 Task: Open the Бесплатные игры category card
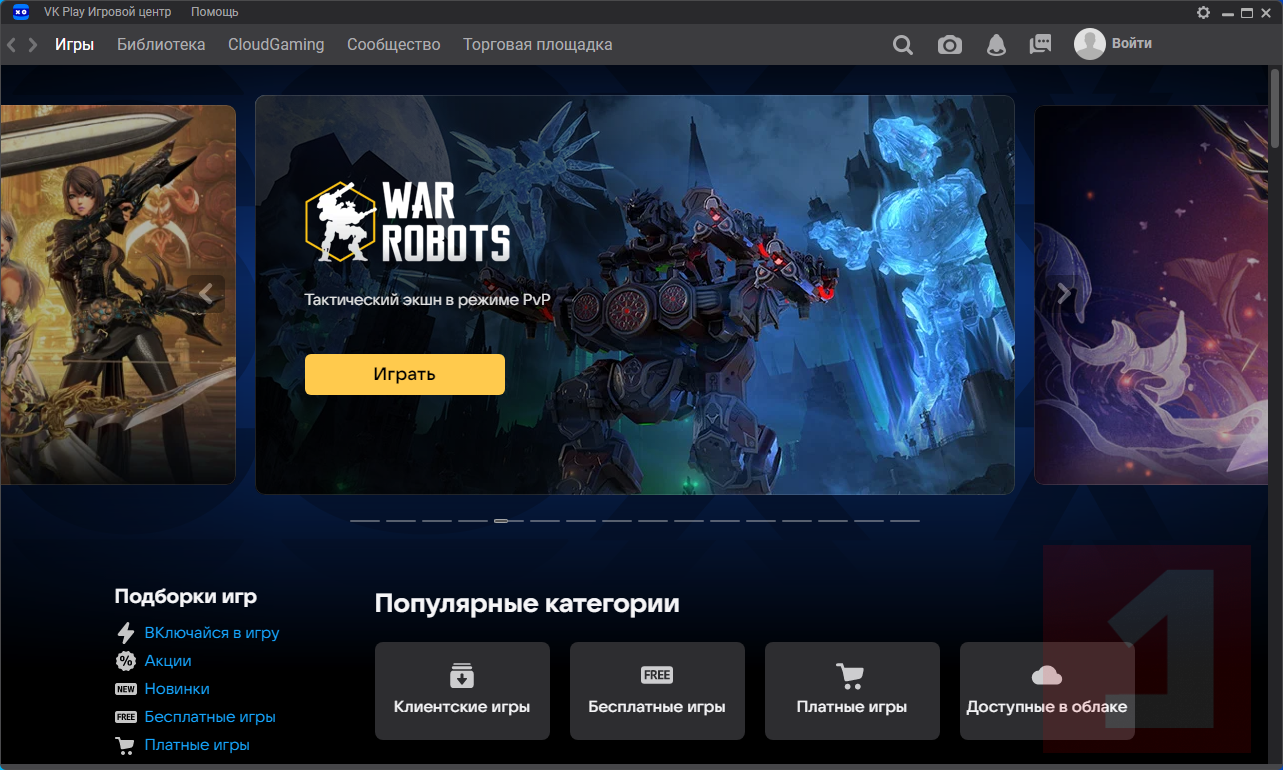coord(657,691)
